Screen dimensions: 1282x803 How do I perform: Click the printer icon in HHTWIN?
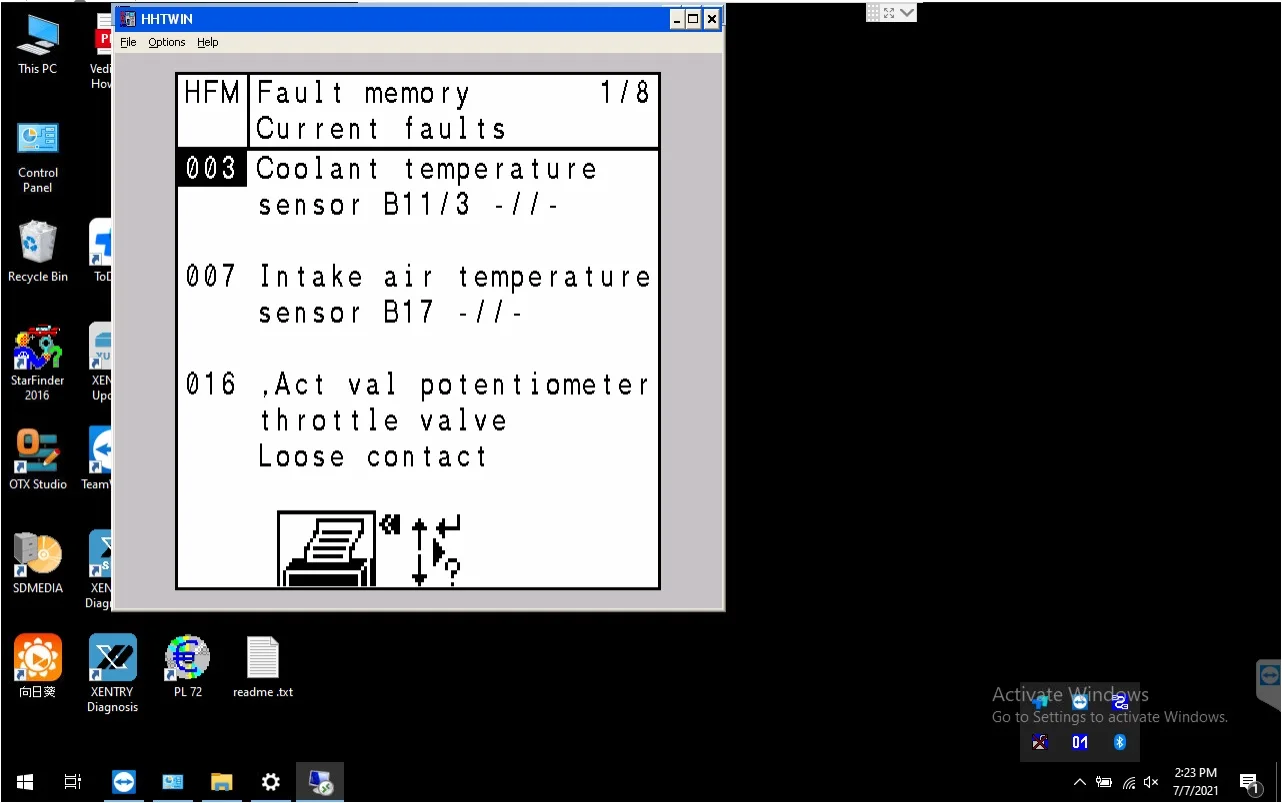click(326, 548)
